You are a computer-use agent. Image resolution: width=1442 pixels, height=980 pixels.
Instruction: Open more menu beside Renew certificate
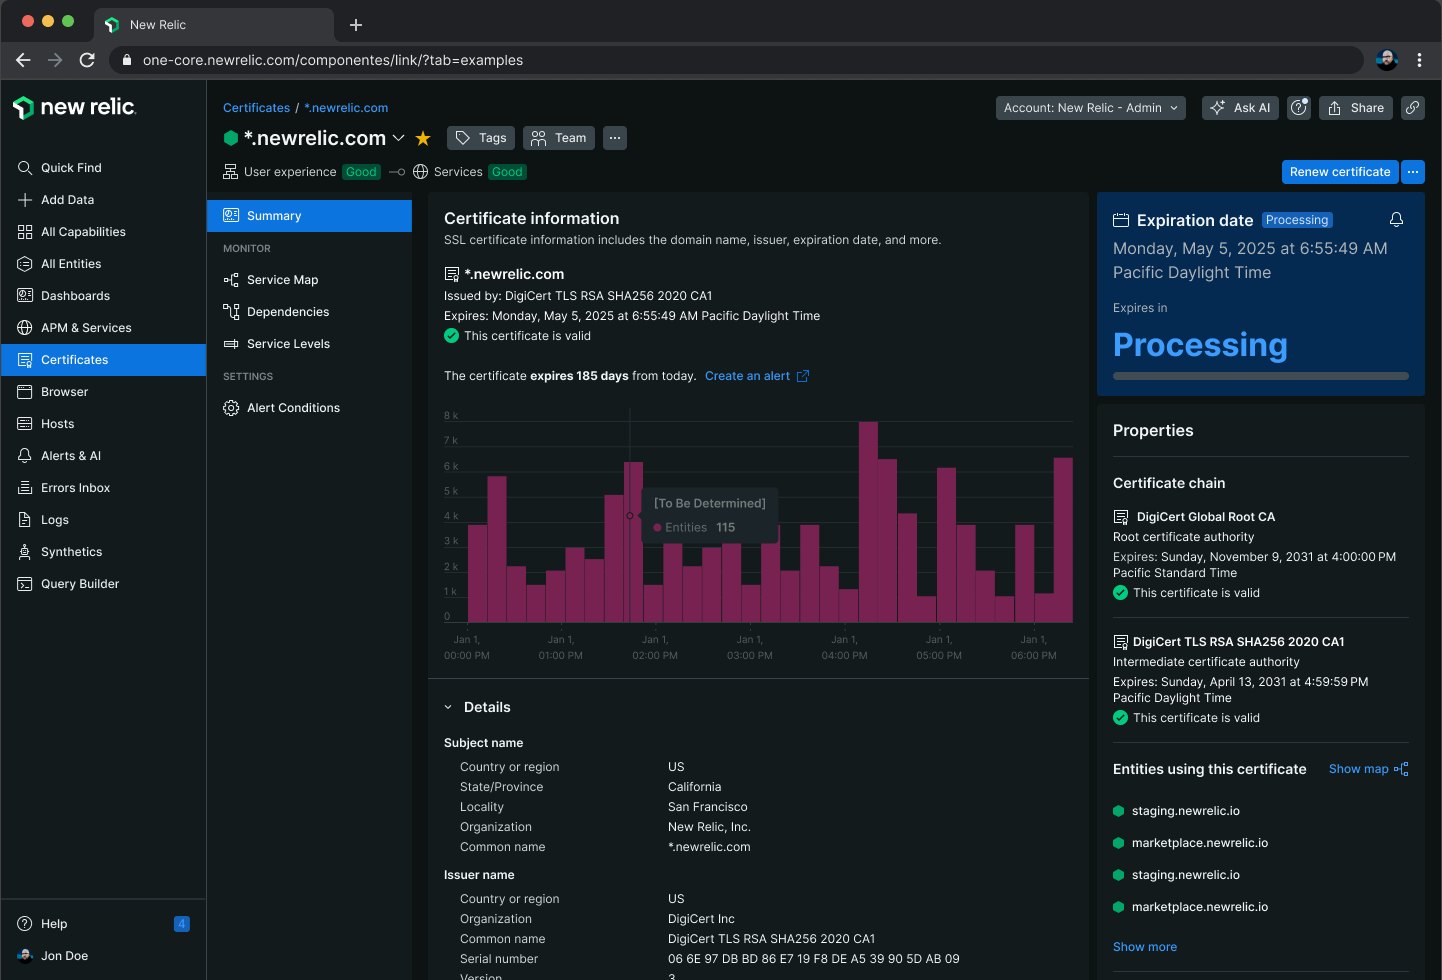click(x=1413, y=172)
